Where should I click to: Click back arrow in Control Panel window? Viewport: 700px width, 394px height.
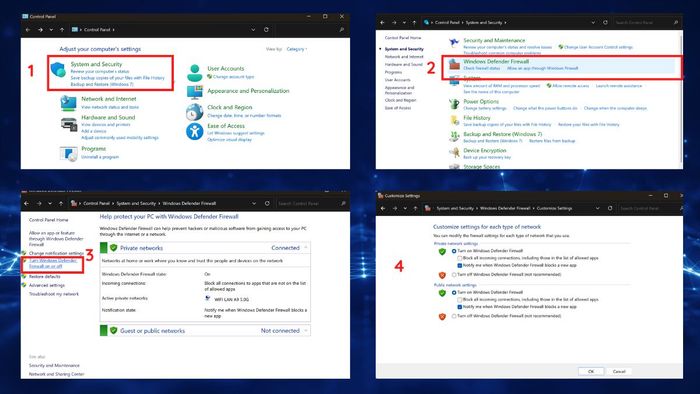pos(28,29)
